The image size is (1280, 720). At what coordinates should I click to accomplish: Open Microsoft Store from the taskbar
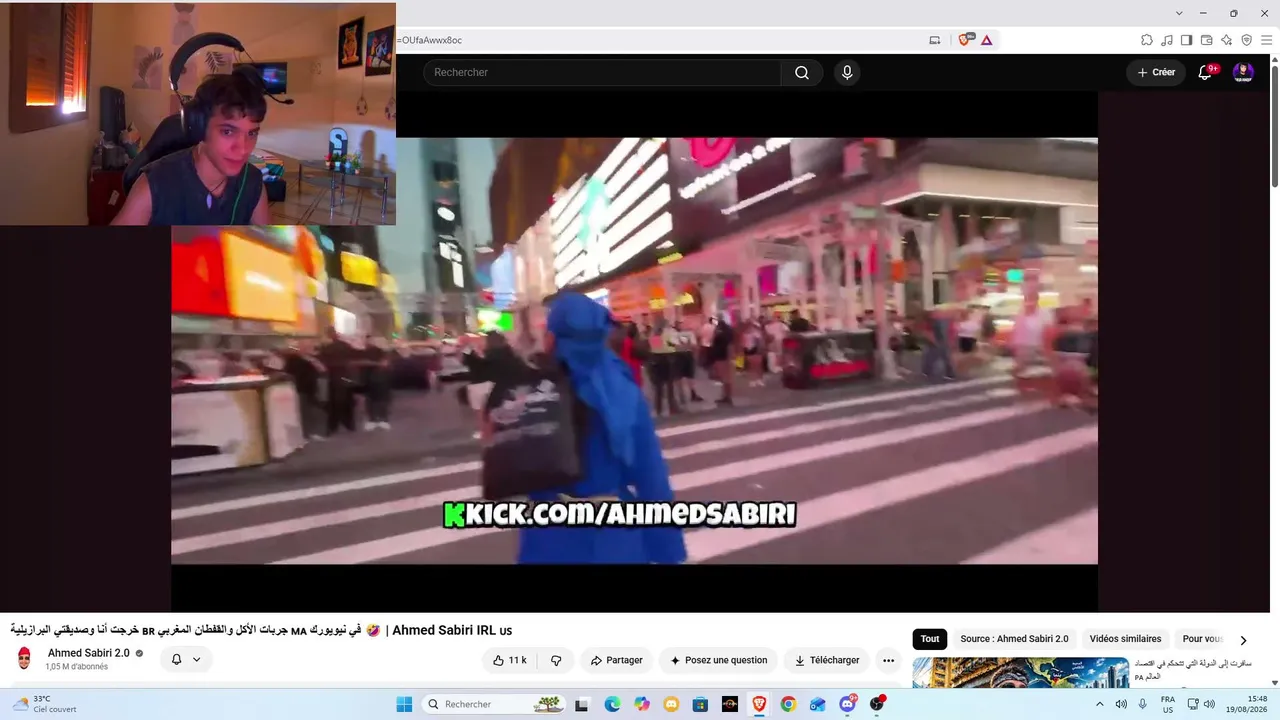click(x=700, y=704)
